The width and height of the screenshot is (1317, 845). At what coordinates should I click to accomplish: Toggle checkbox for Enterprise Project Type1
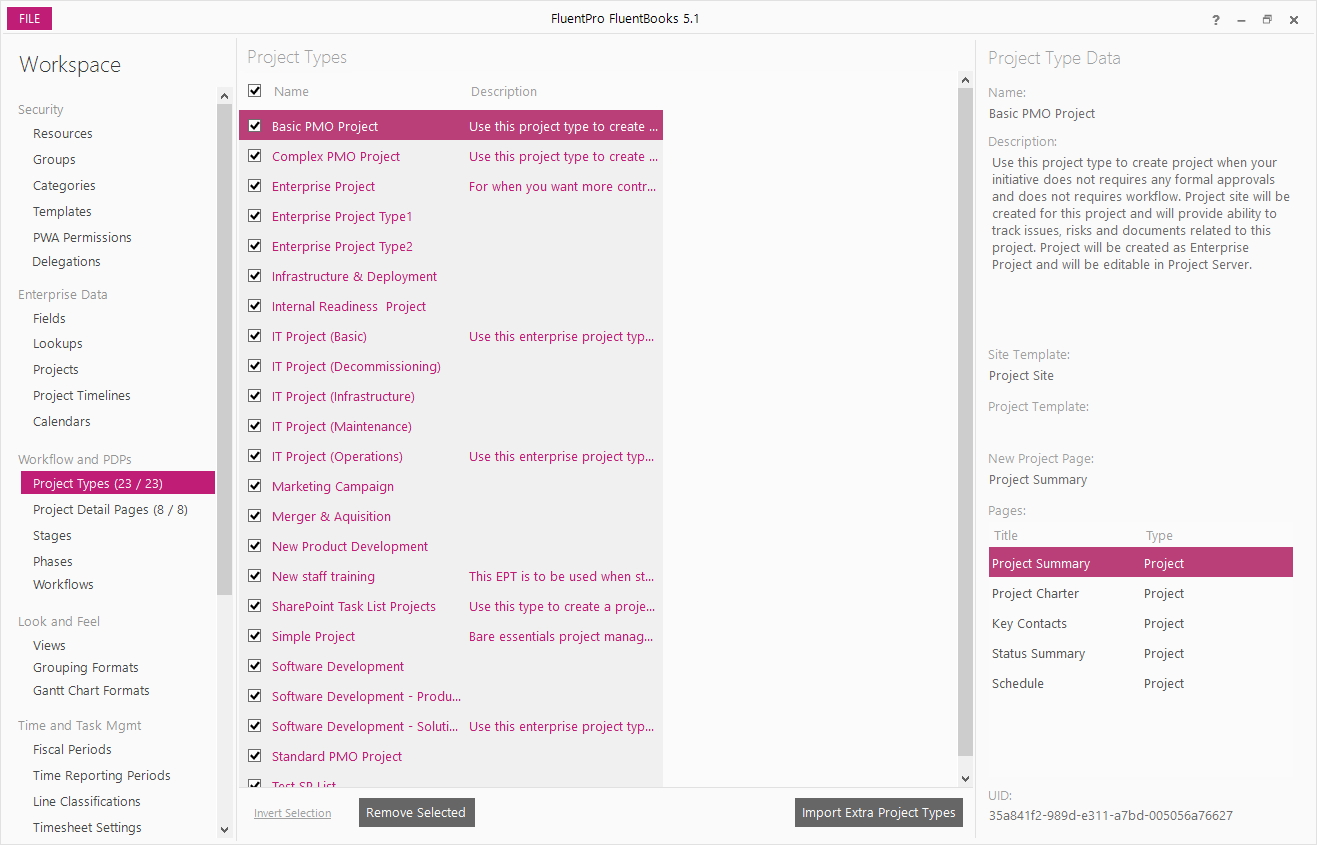[x=255, y=216]
